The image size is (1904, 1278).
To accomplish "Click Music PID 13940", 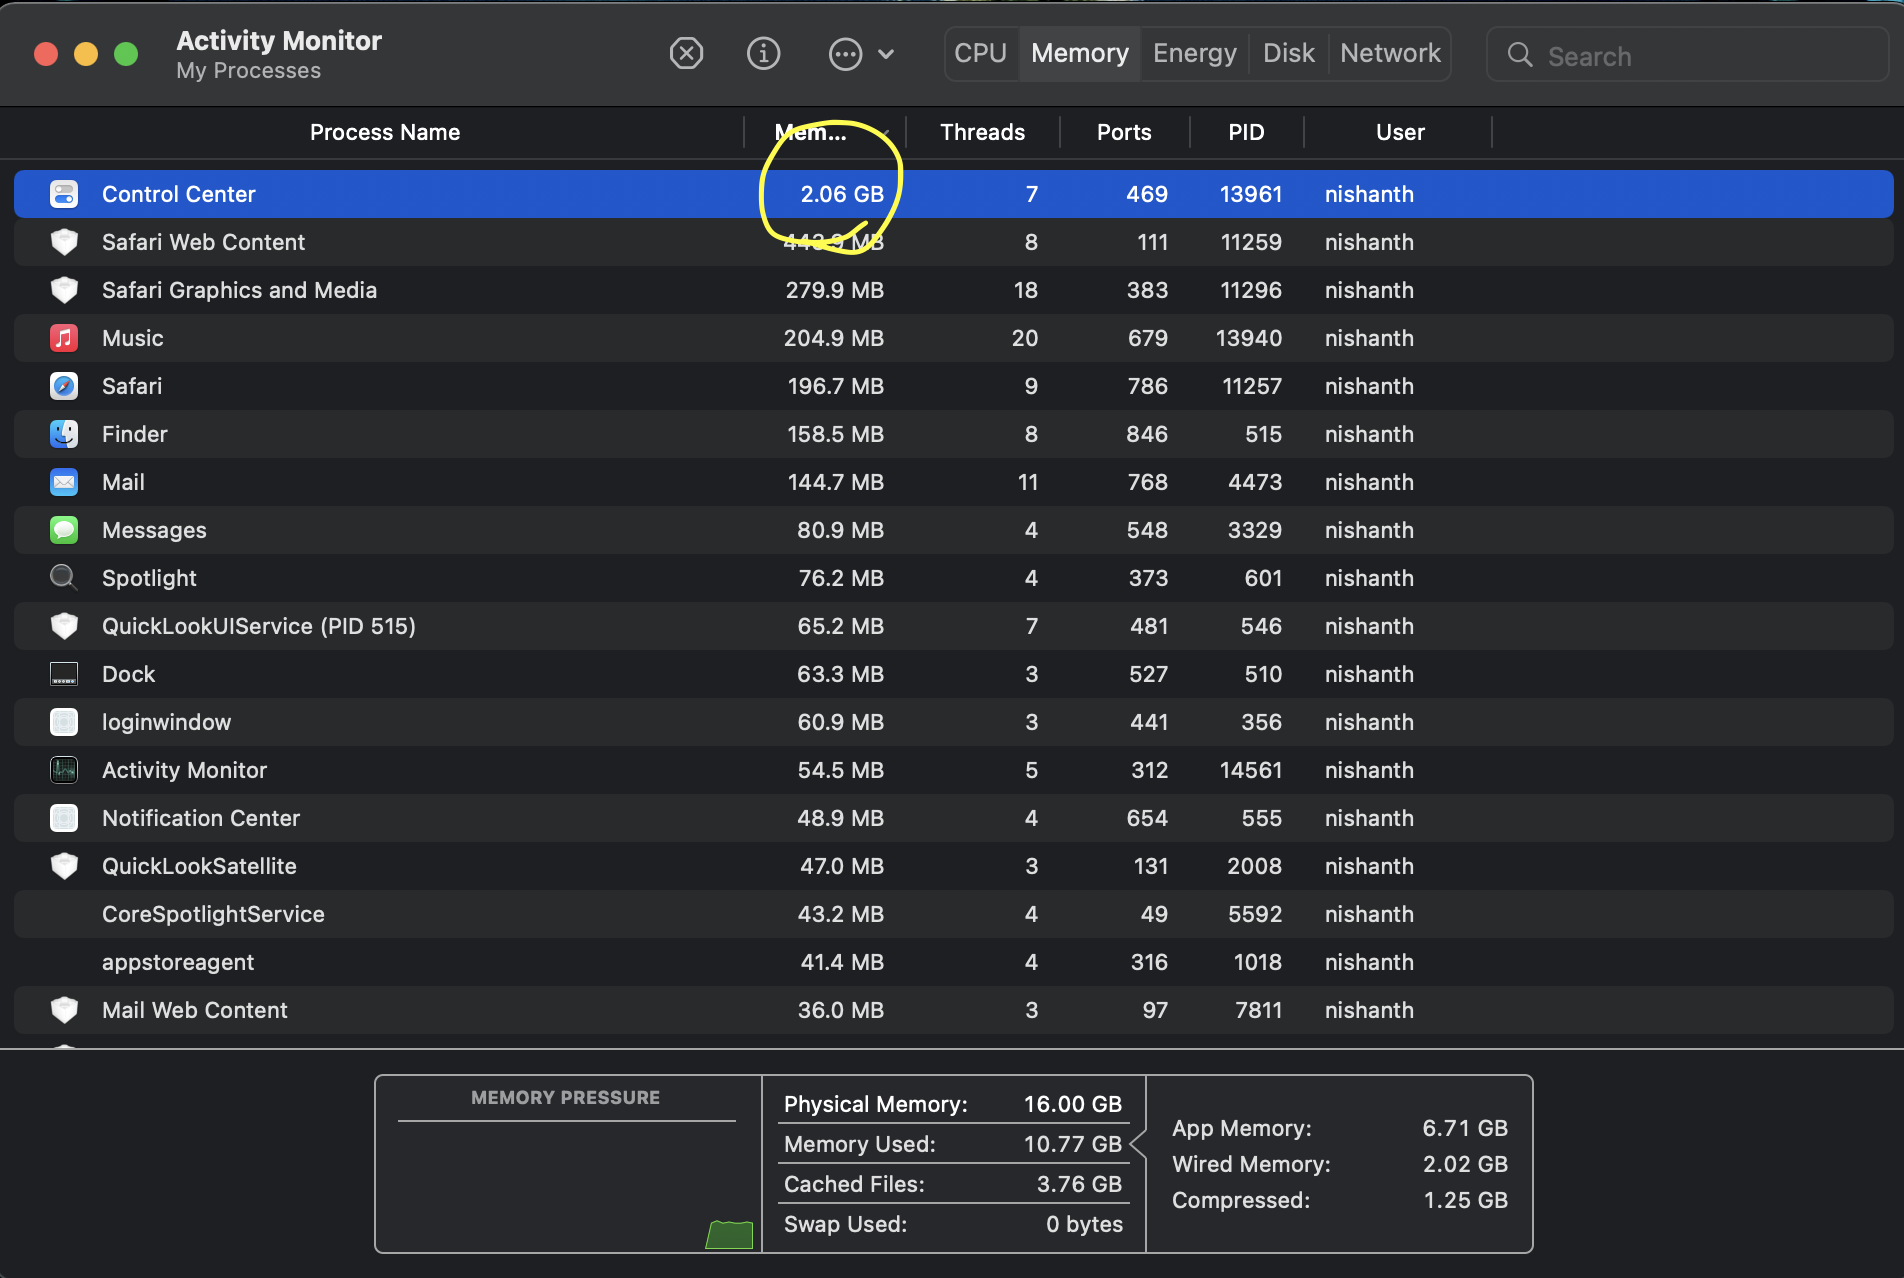I will 1249,338.
